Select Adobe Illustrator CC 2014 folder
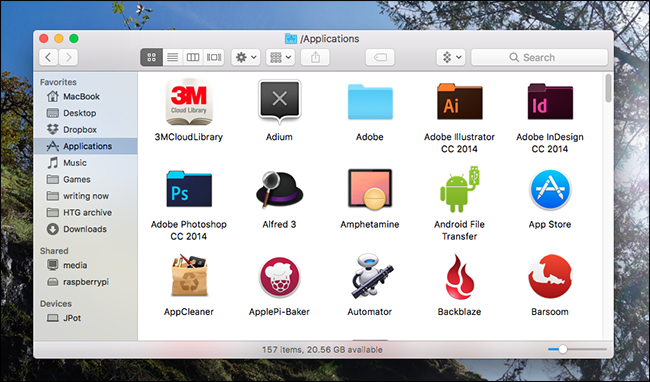Image resolution: width=650 pixels, height=382 pixels. pos(459,102)
